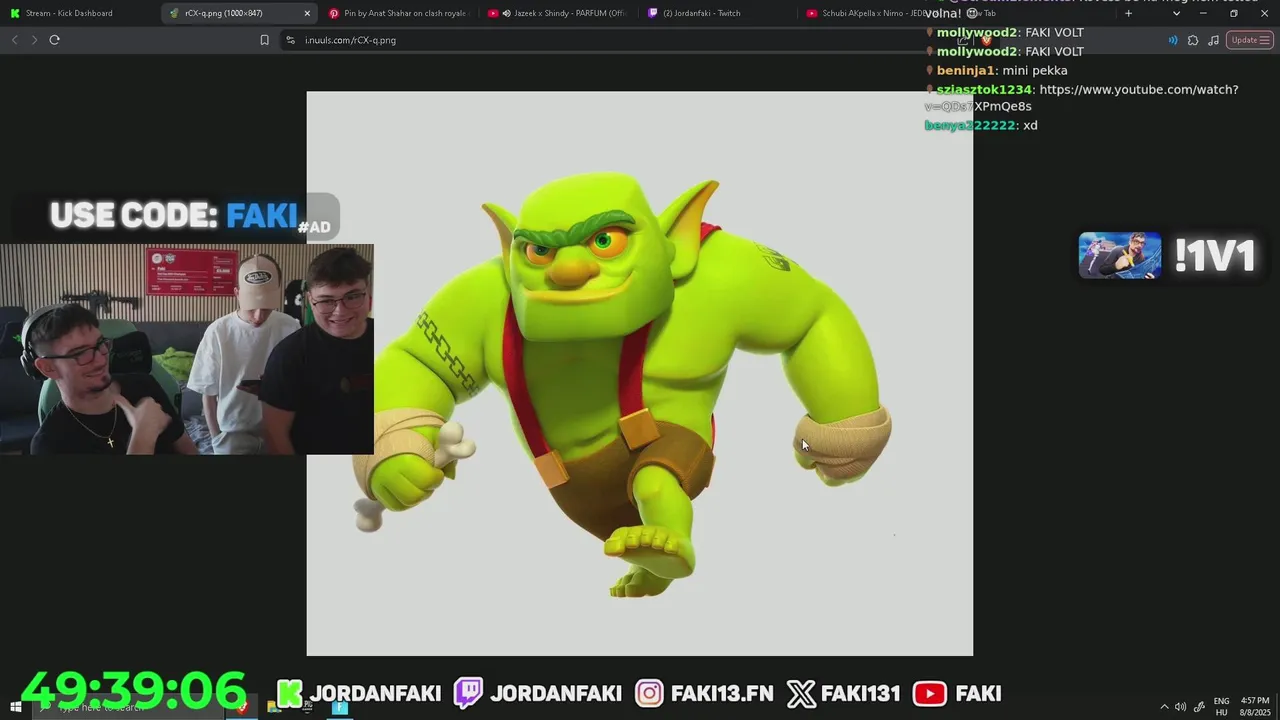Click the X logo beside FAKI131
The height and width of the screenshot is (720, 1280).
(801, 693)
